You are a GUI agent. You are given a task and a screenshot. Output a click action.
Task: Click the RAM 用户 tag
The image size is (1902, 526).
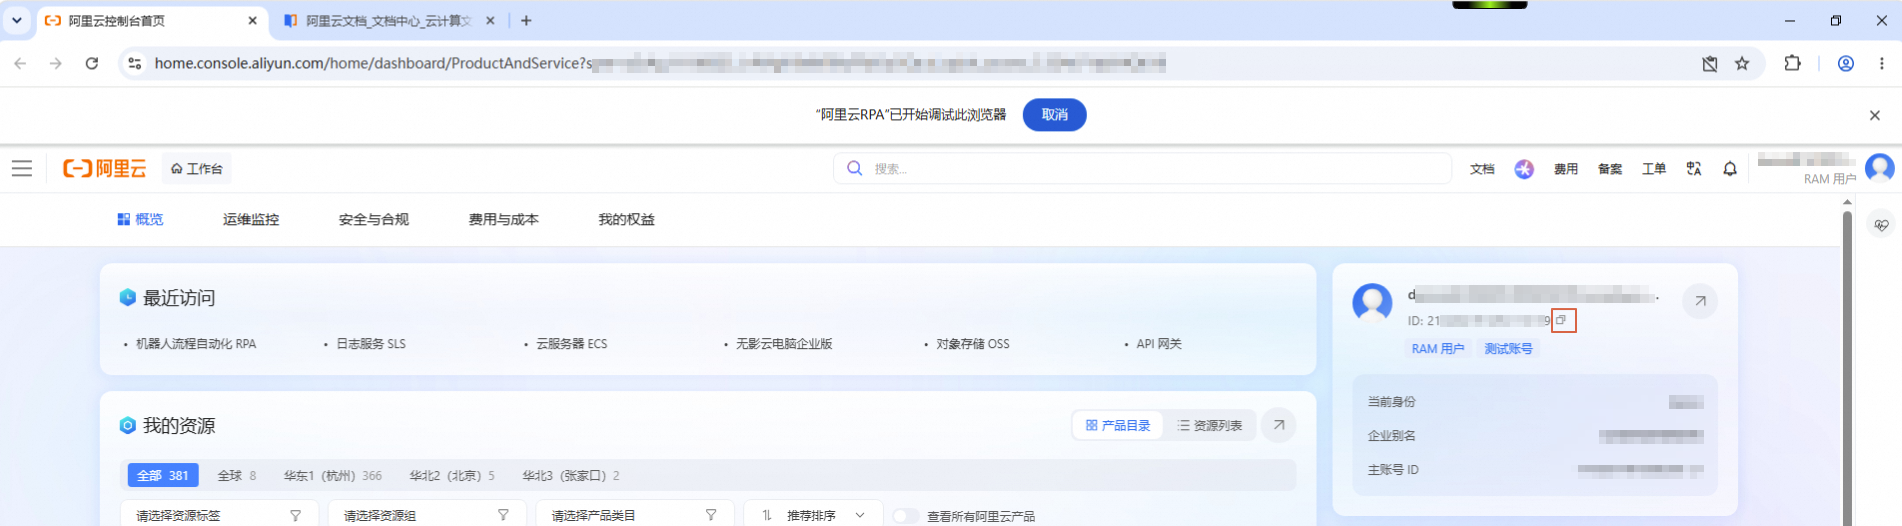tap(1438, 349)
